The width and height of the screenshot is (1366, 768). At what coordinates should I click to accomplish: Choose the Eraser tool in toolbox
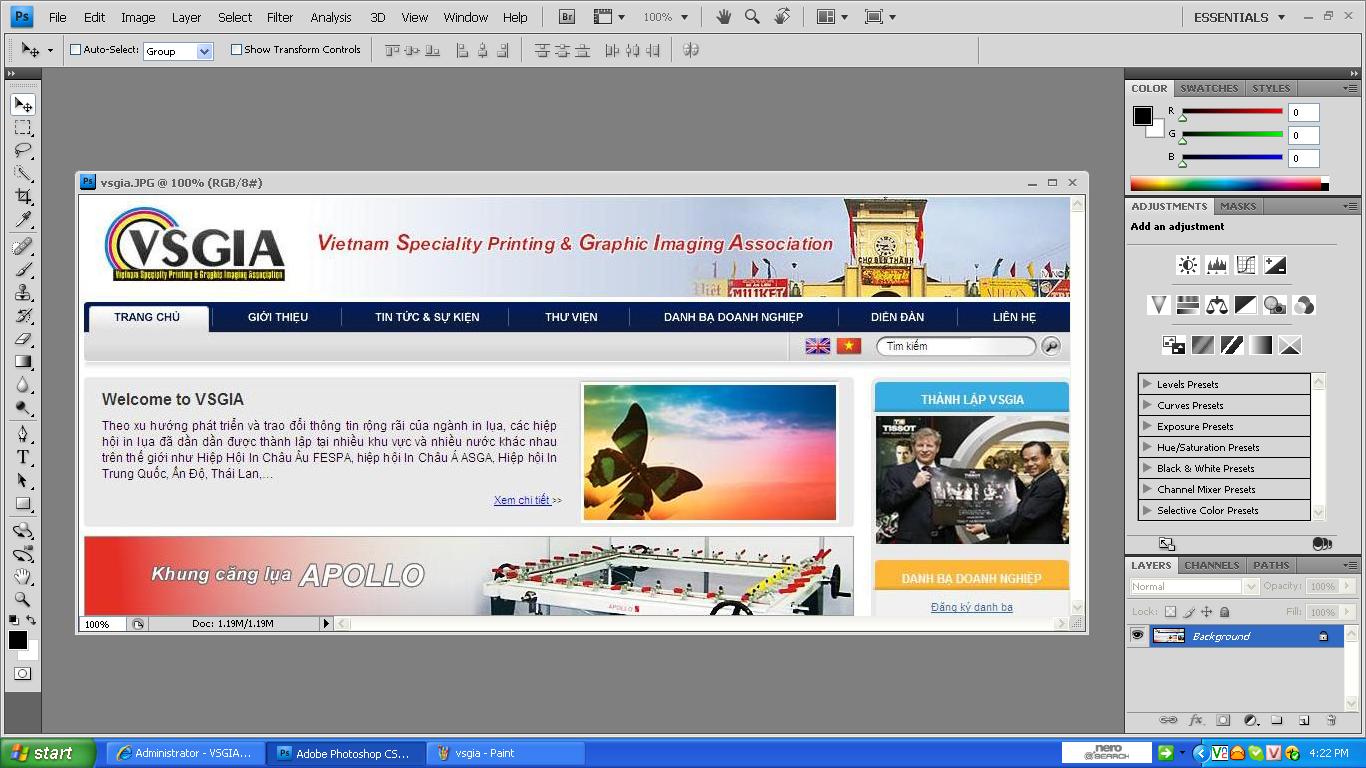click(x=23, y=339)
